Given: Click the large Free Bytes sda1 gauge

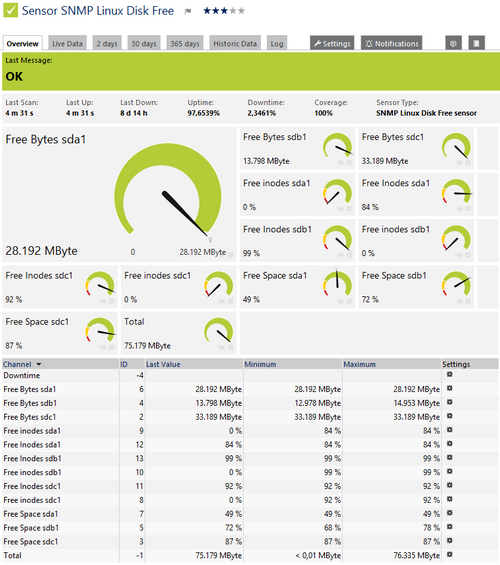Looking at the screenshot, I should point(168,191).
